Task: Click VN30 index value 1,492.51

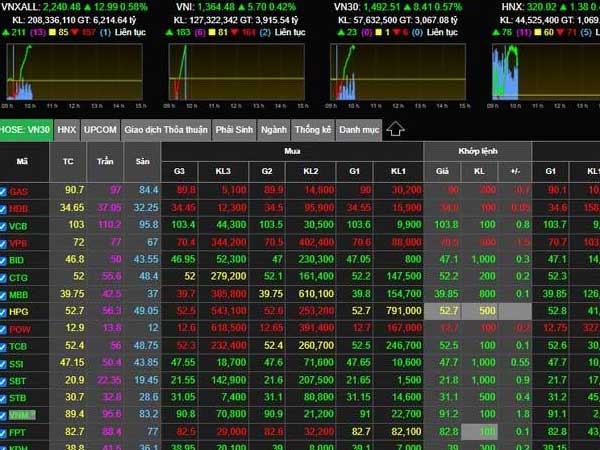Action: 382,7
